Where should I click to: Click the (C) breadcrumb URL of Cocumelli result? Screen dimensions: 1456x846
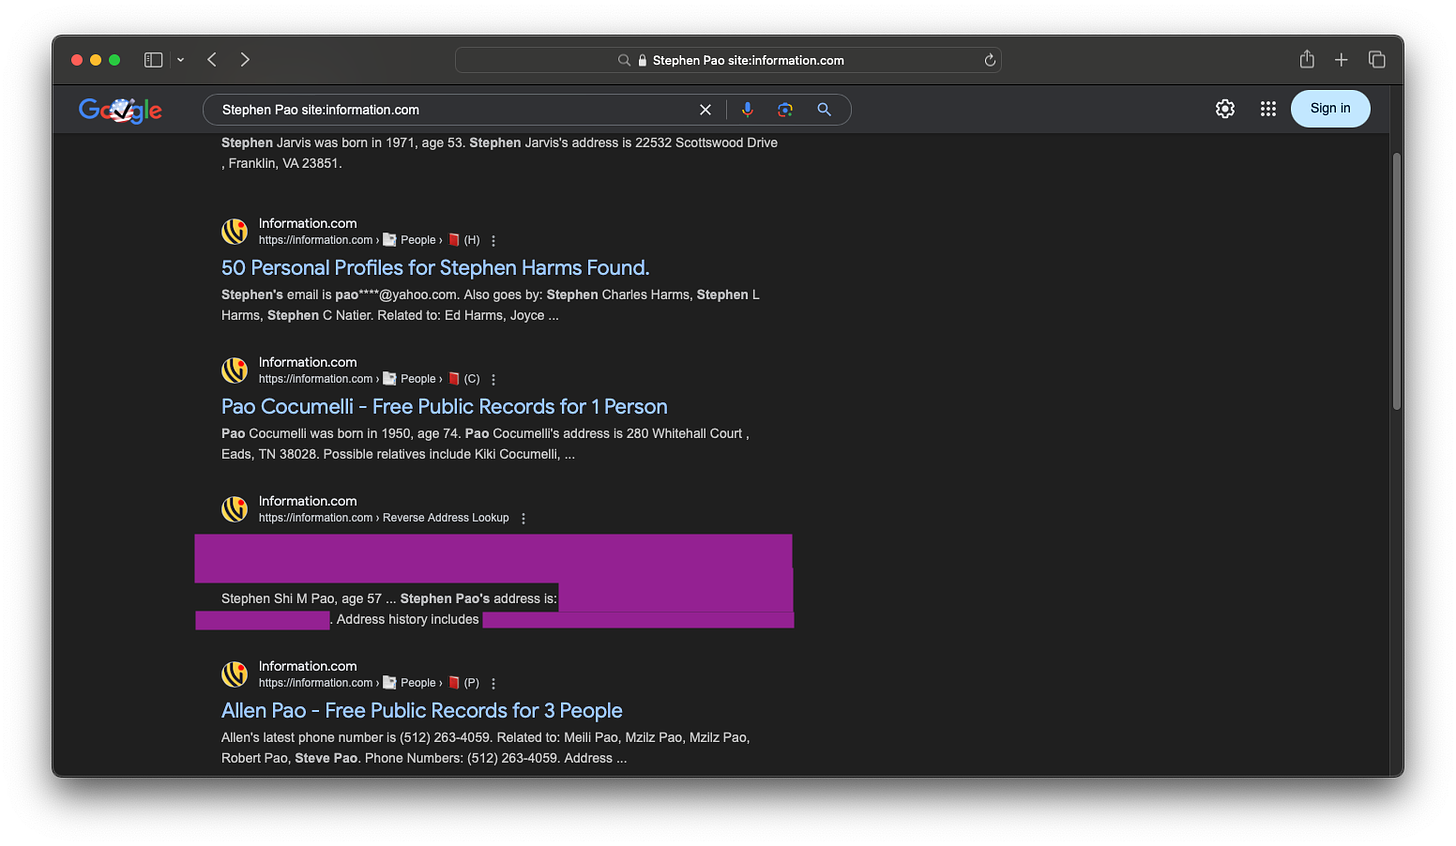pyautogui.click(x=369, y=379)
